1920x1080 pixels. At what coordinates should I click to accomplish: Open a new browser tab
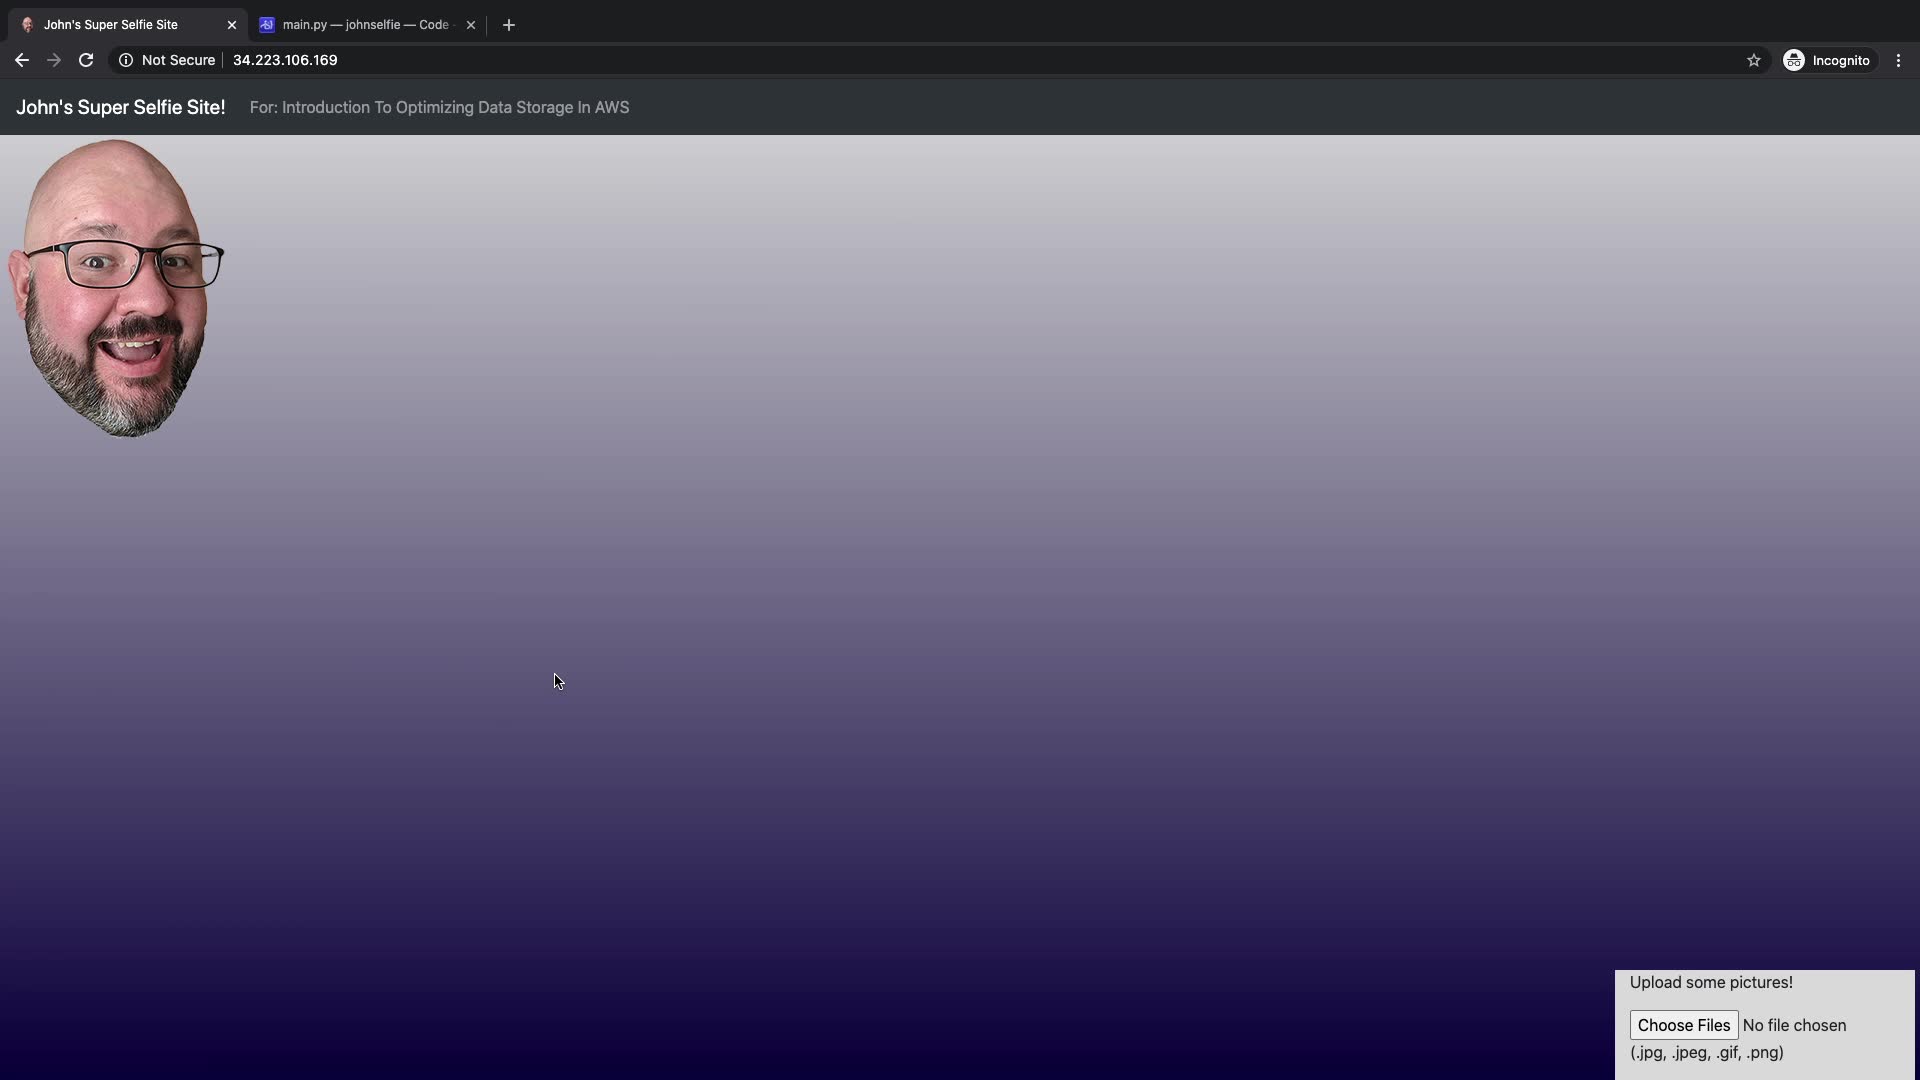(509, 25)
